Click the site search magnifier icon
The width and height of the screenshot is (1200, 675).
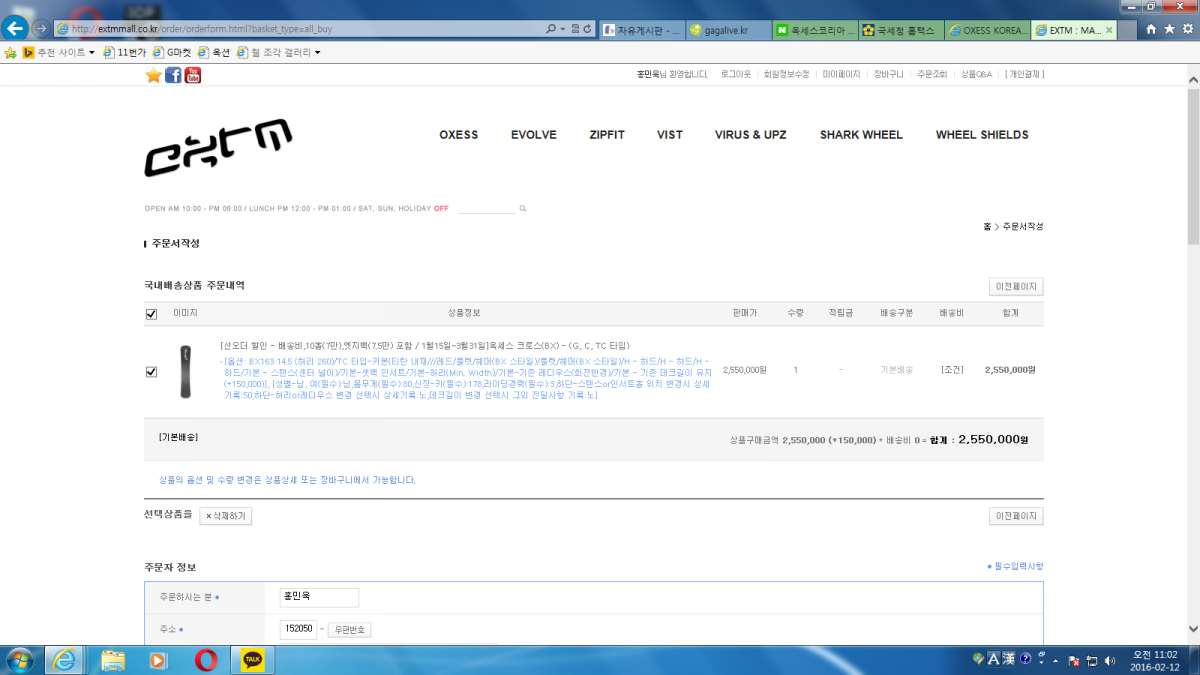[522, 209]
